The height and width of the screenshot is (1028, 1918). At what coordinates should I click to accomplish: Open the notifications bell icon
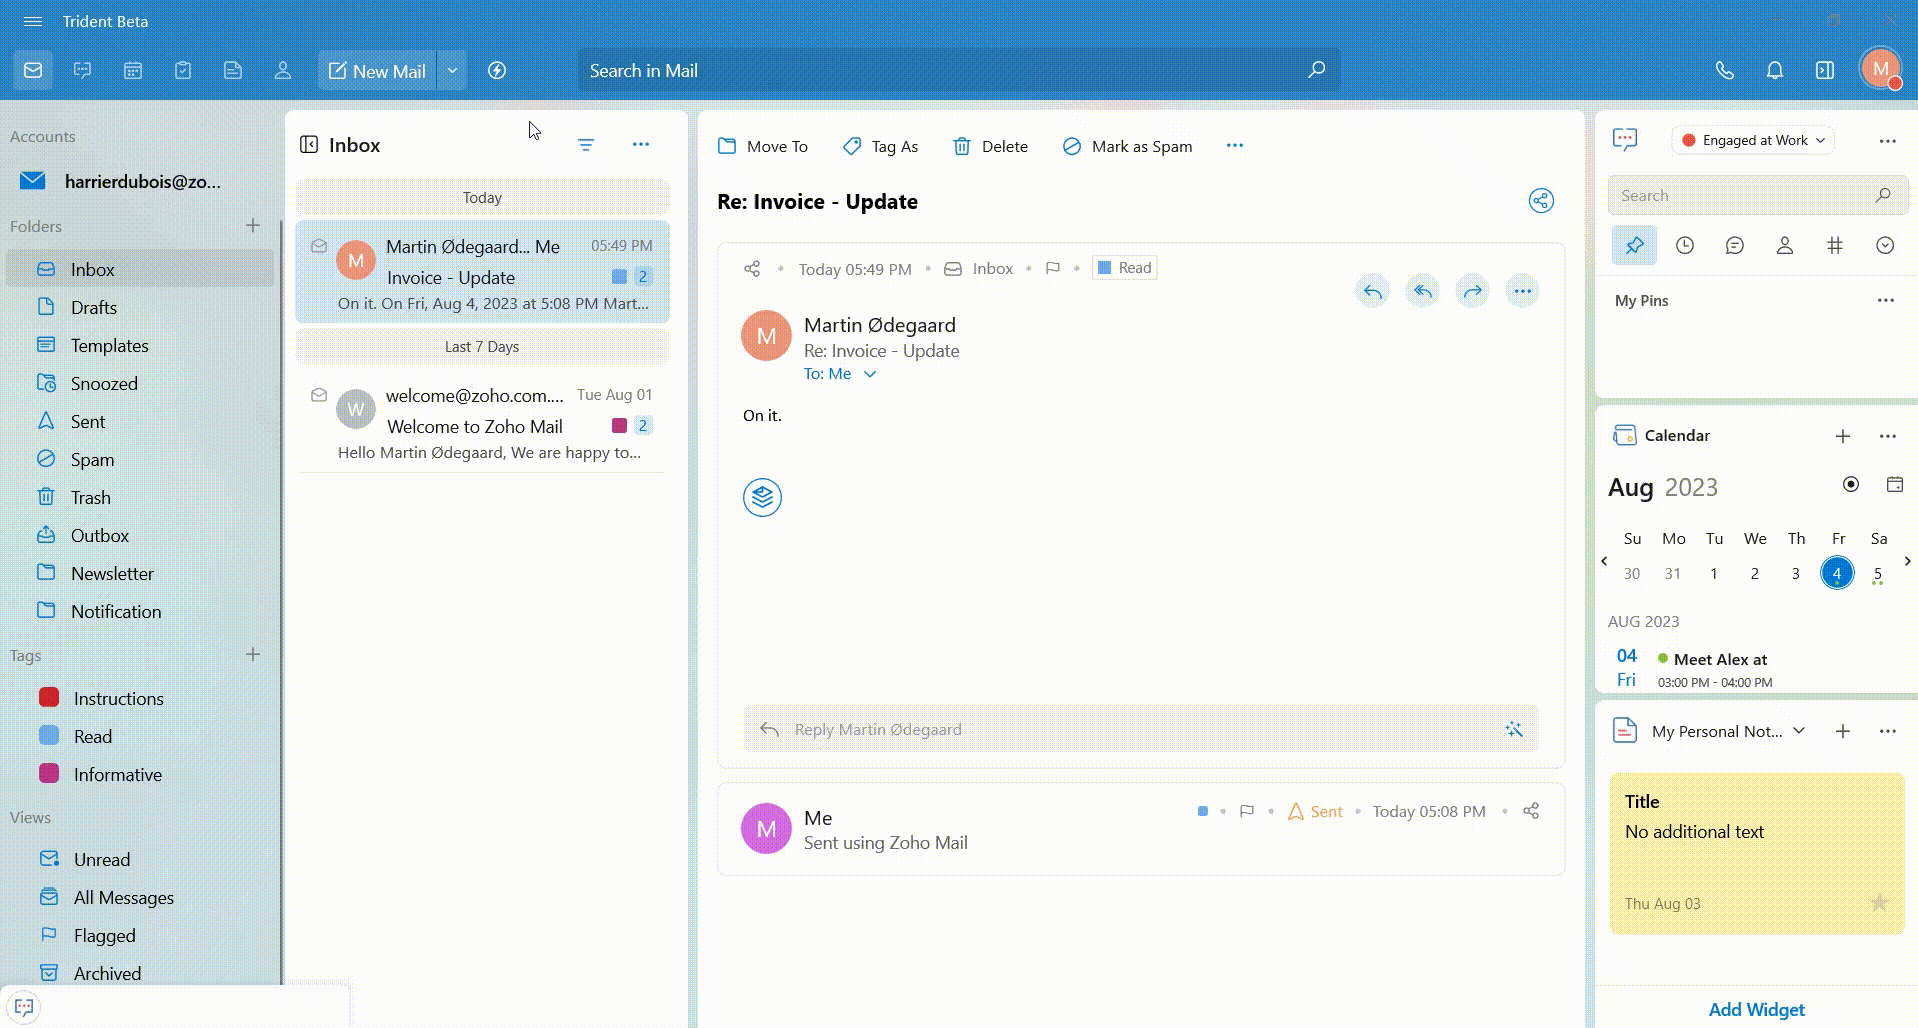point(1774,71)
